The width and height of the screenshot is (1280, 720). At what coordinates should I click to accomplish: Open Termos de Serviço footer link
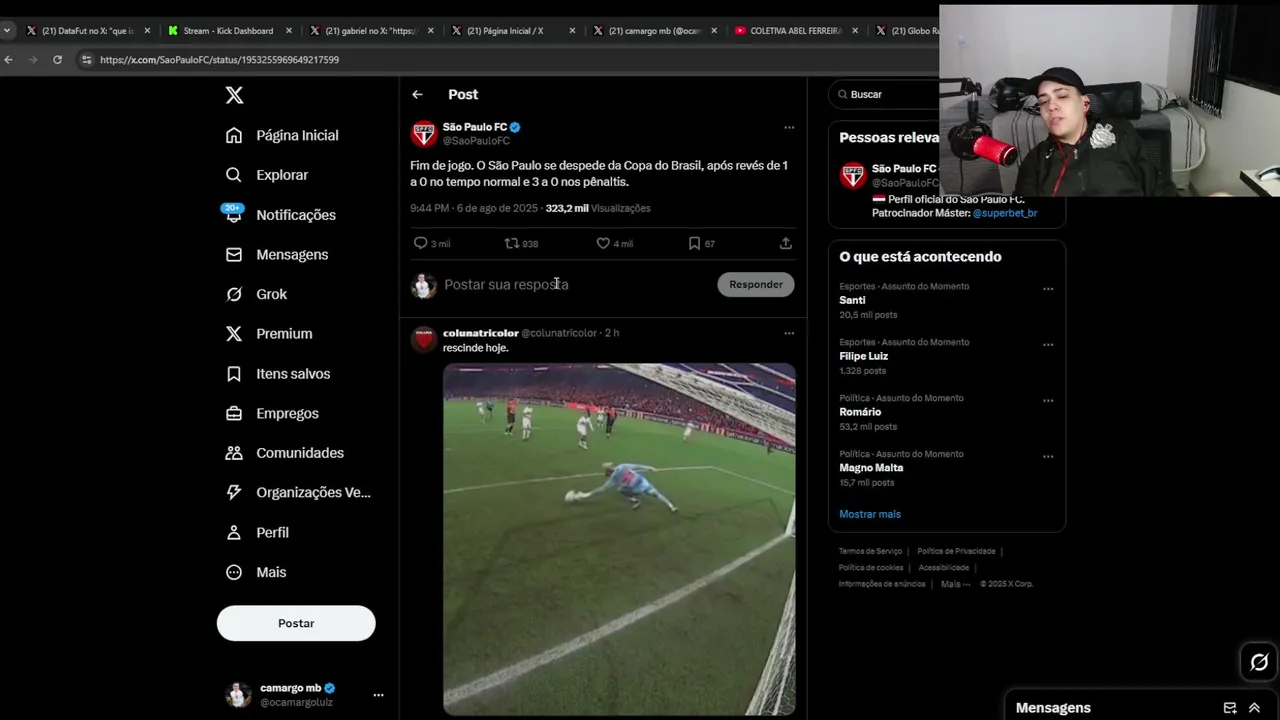point(870,551)
